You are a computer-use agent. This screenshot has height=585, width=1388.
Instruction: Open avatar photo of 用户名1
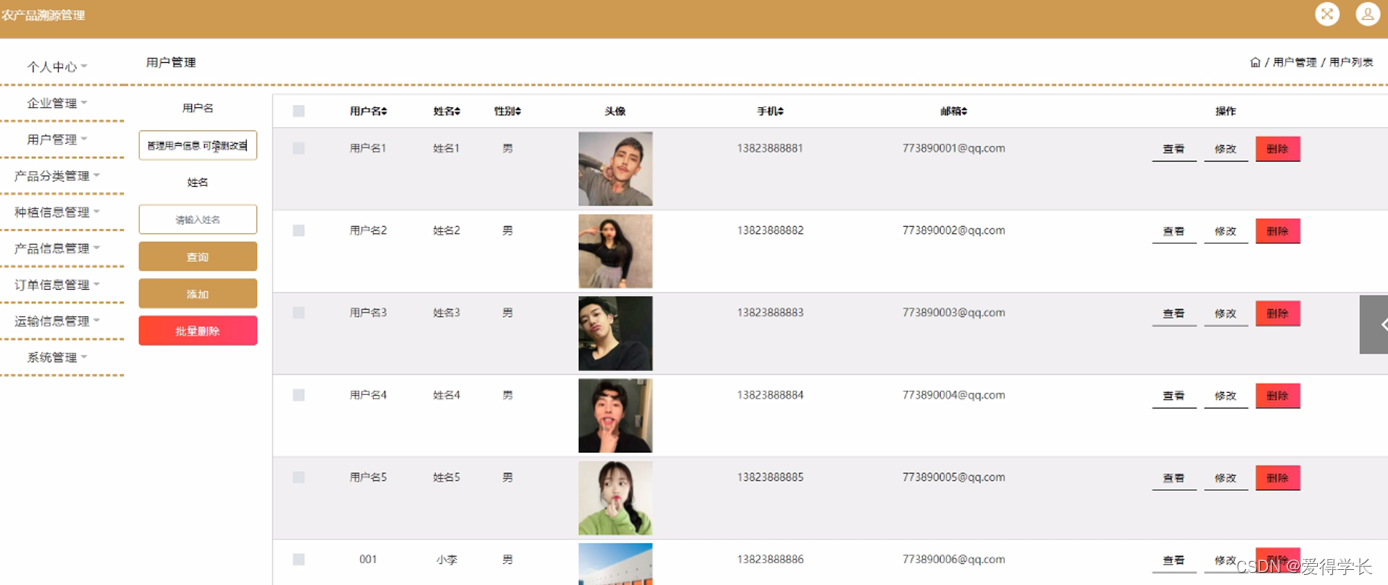[615, 169]
